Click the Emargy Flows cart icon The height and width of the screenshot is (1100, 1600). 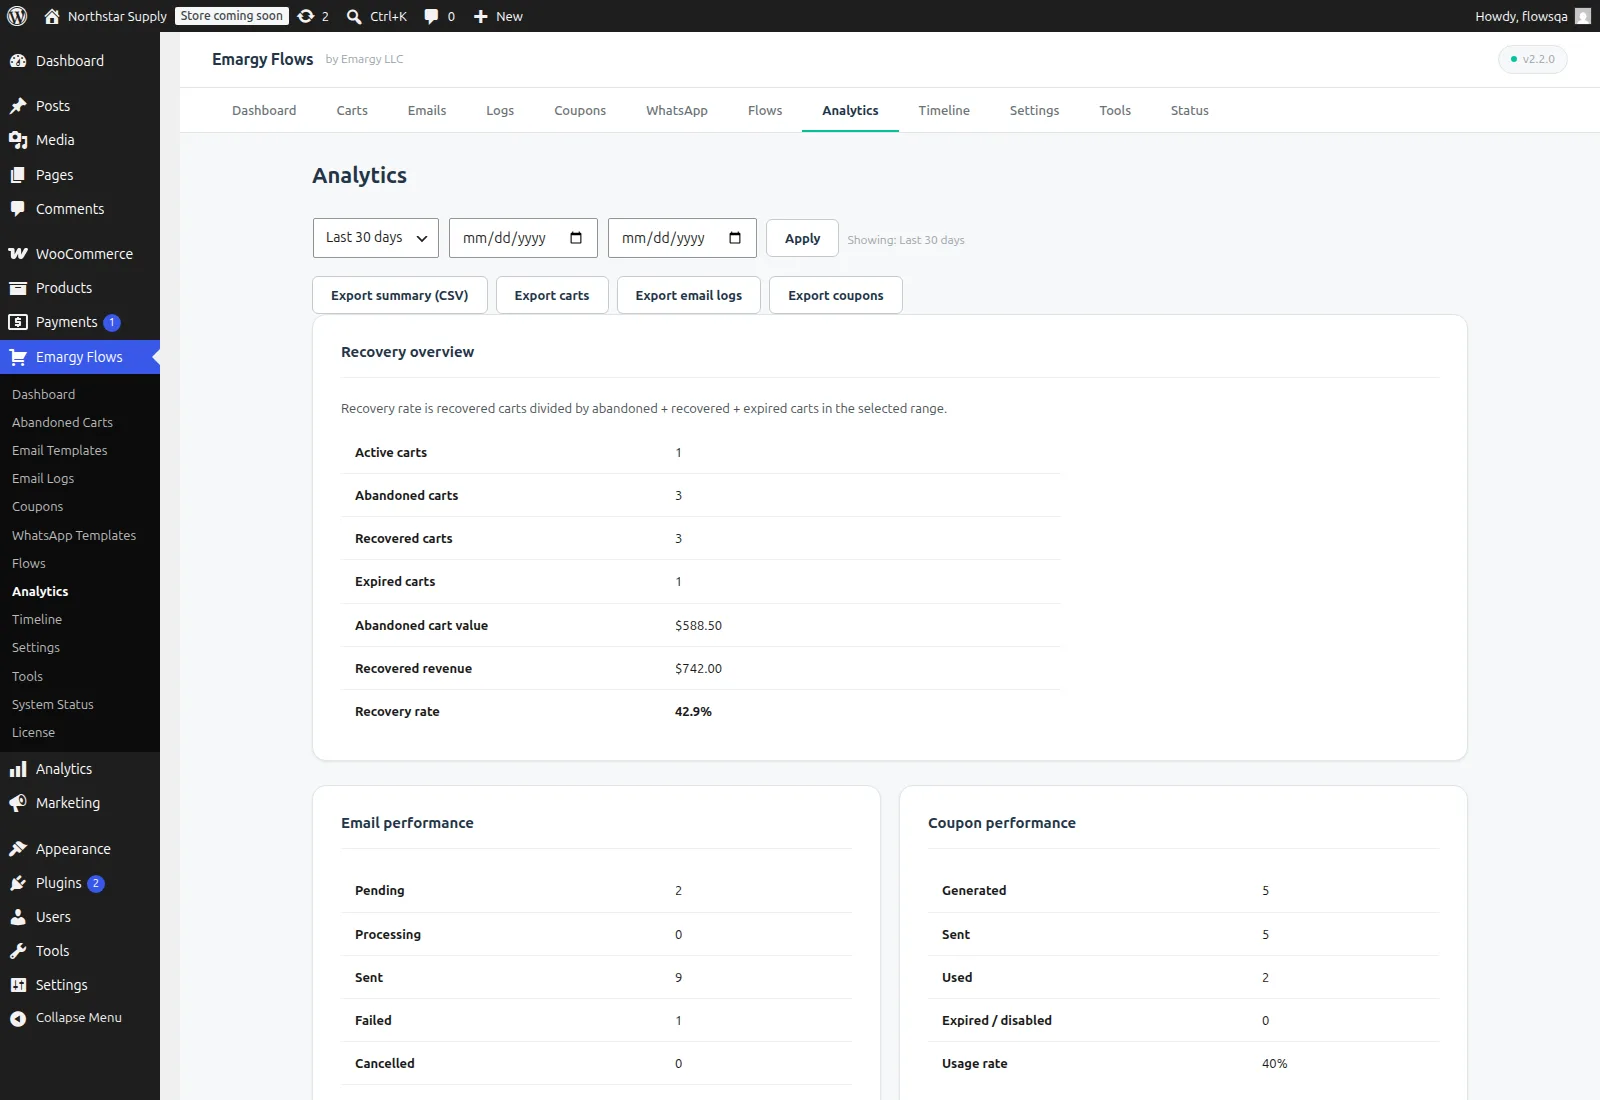[18, 357]
